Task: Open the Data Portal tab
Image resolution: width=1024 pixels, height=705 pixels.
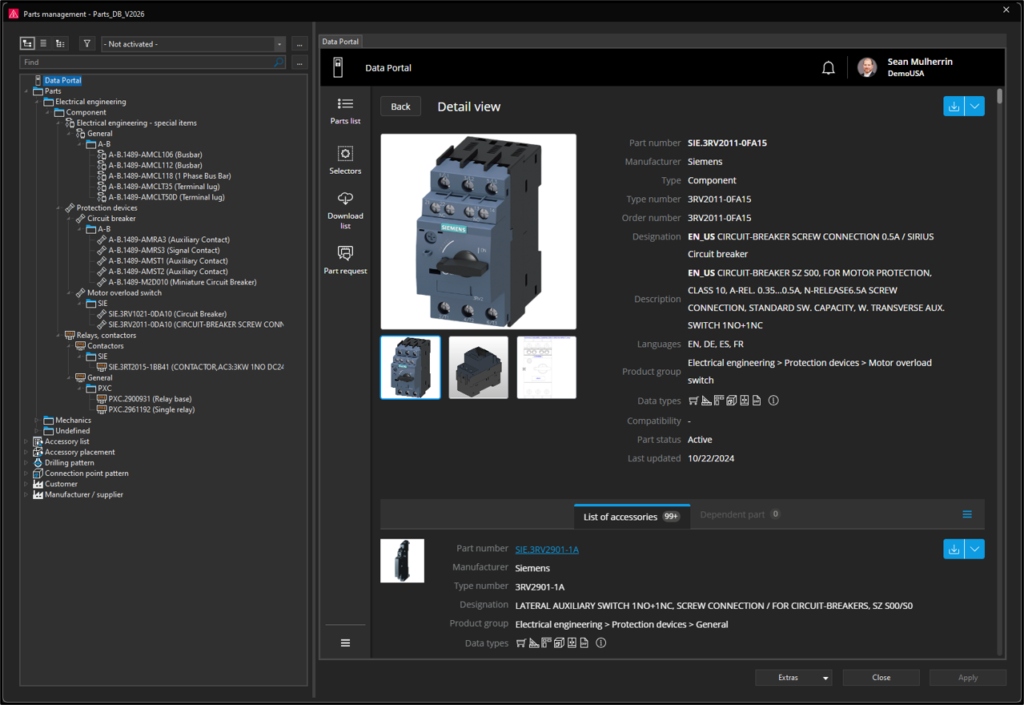Action: click(340, 41)
